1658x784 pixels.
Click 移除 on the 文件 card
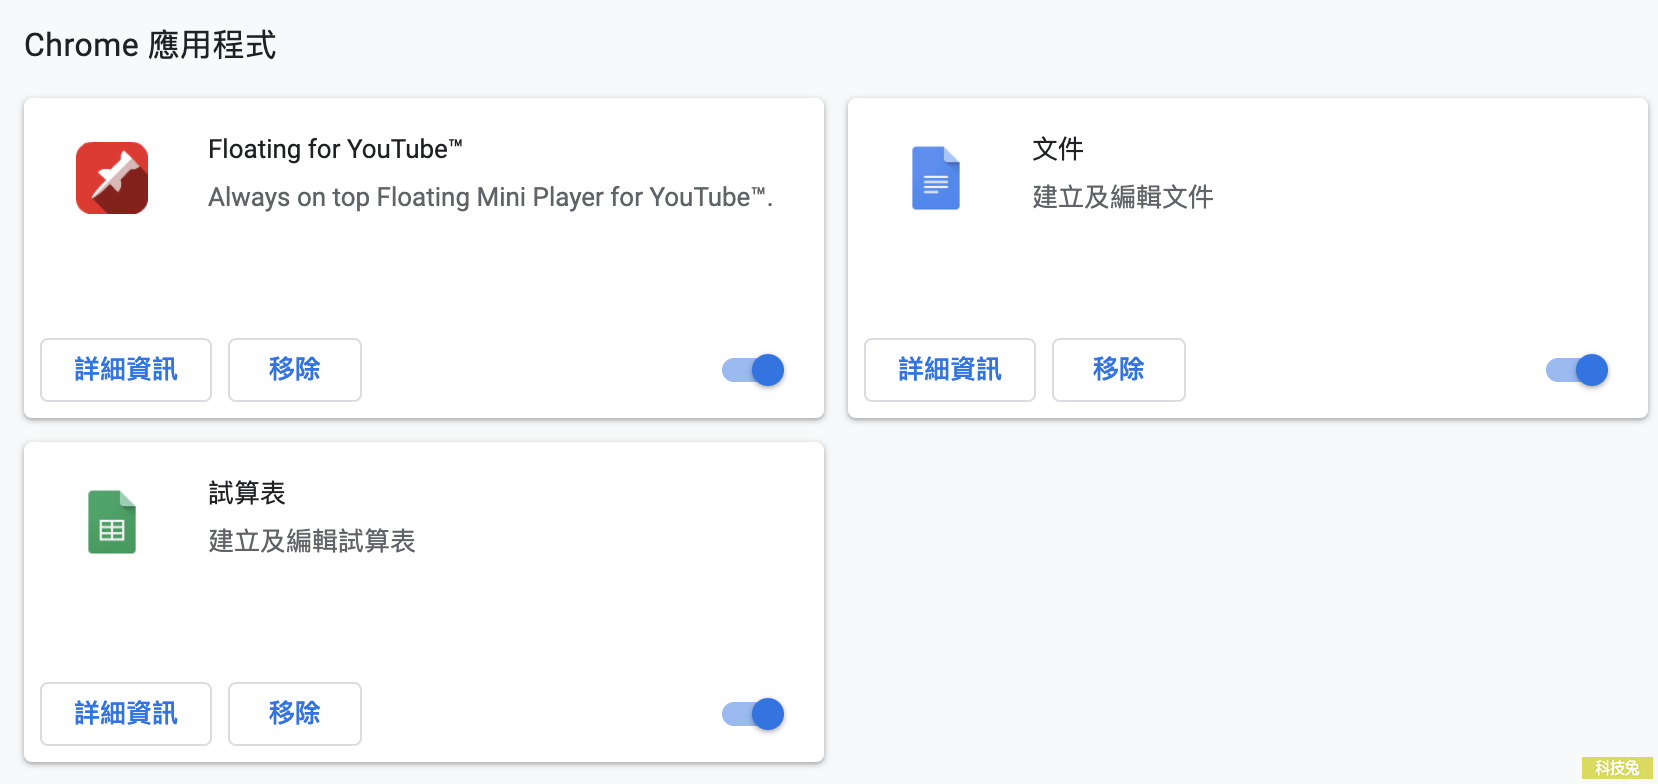point(1119,370)
